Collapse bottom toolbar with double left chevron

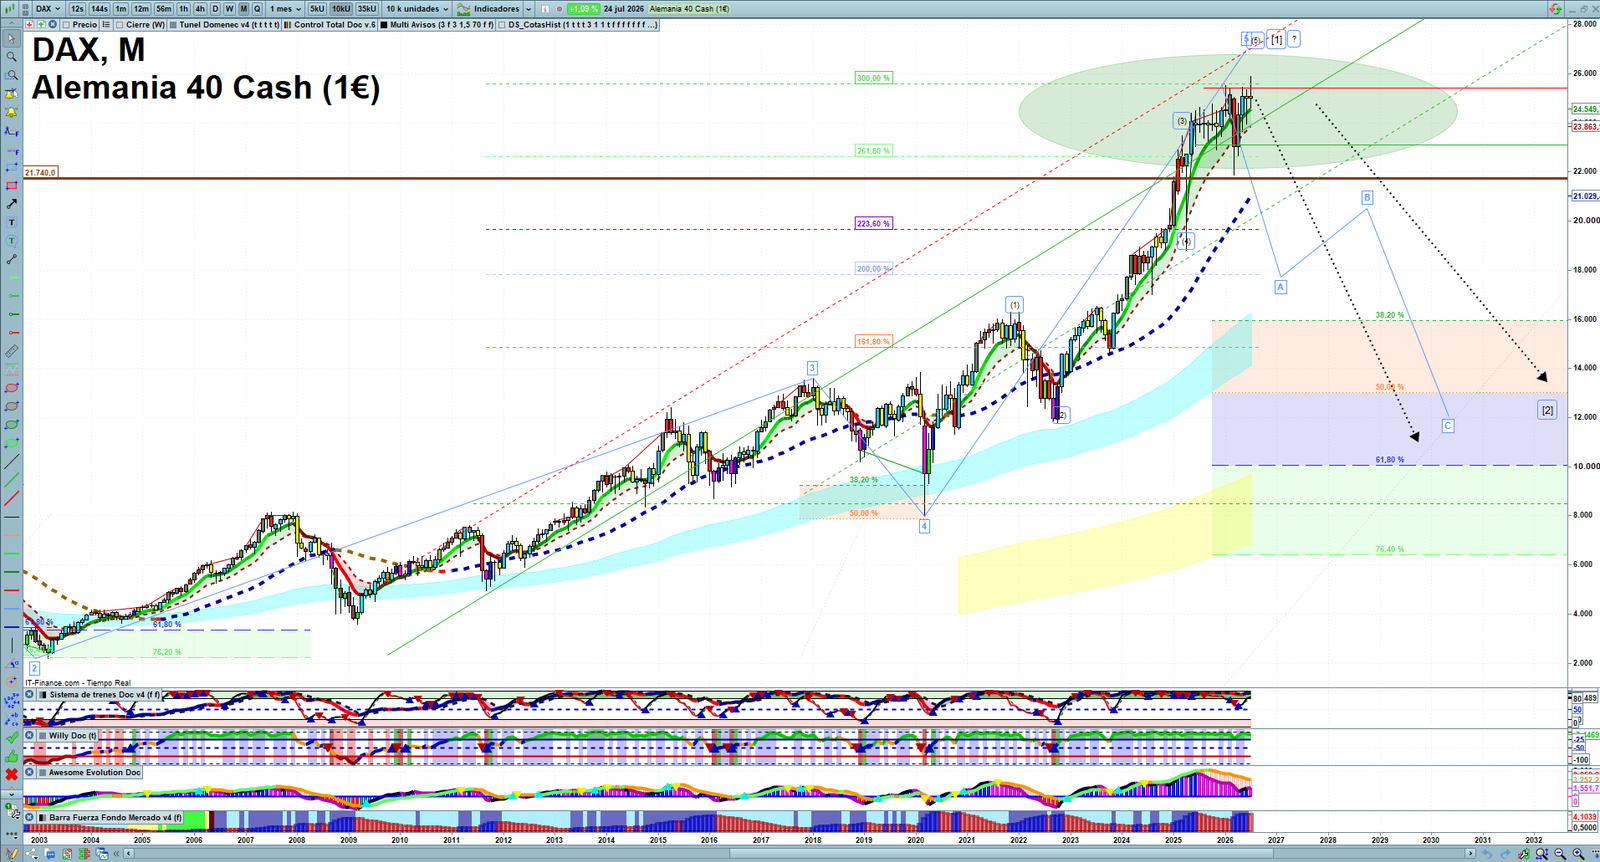pos(116,853)
